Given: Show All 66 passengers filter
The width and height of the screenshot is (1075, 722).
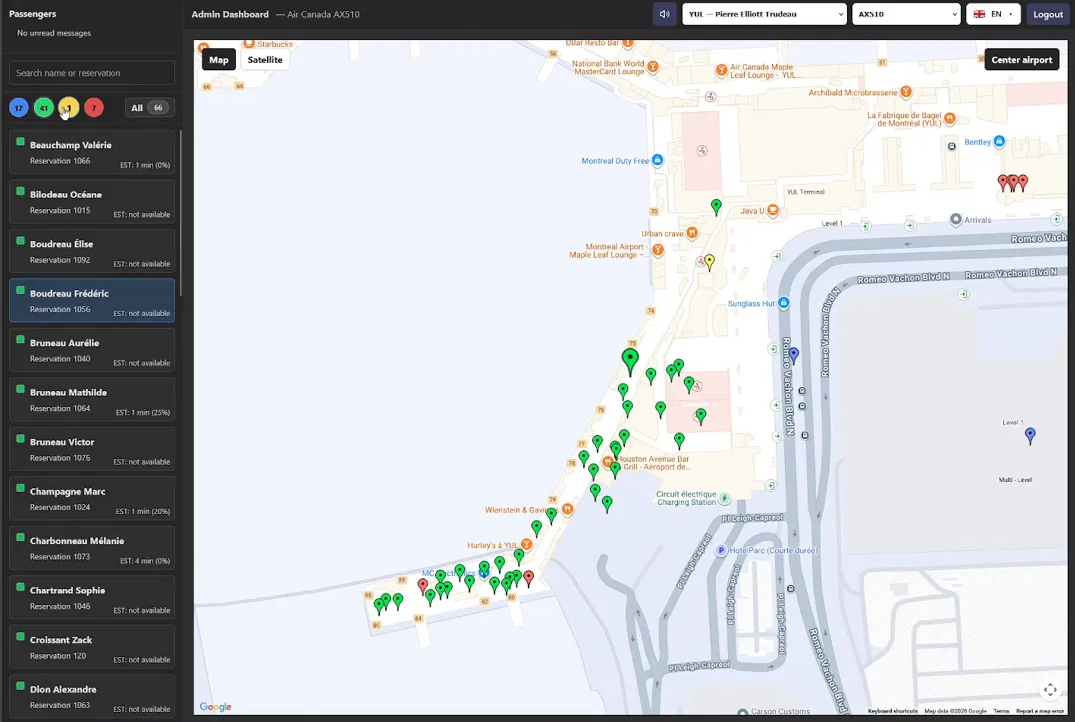Looking at the screenshot, I should click(149, 108).
